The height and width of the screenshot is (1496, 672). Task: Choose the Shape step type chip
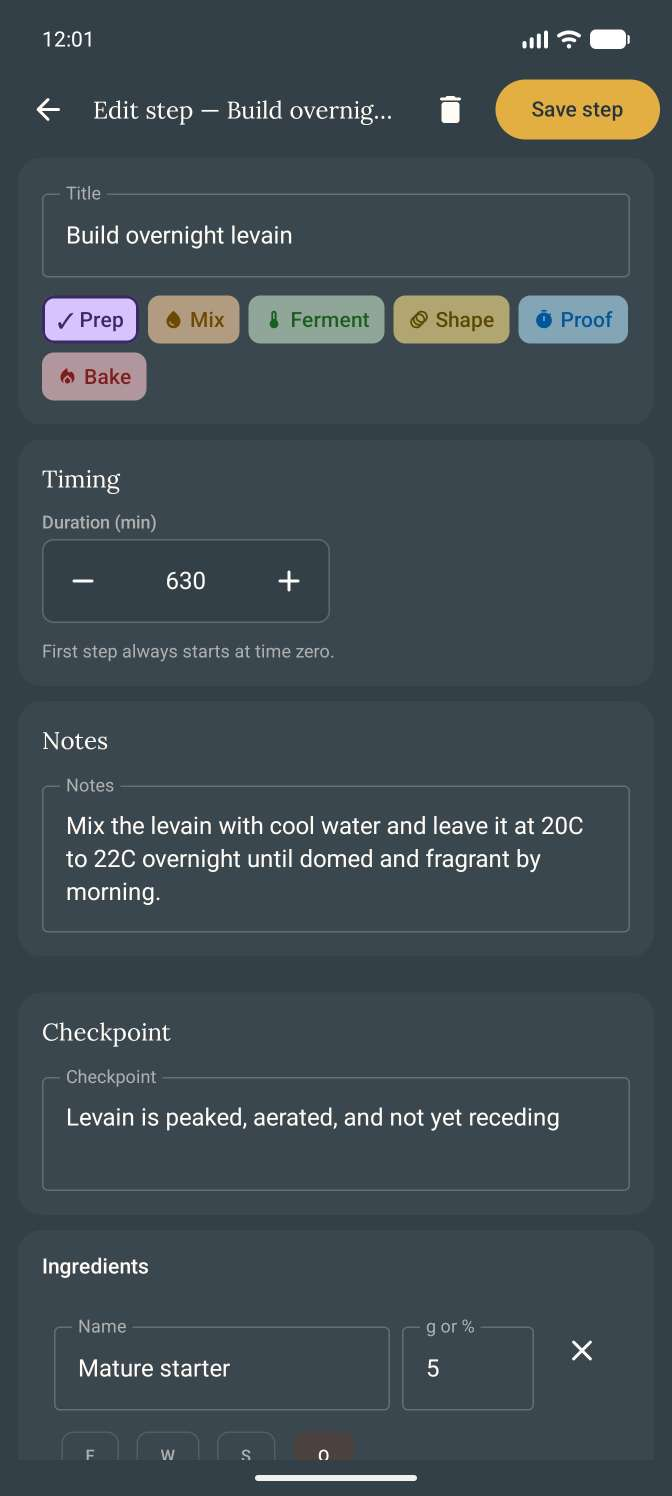coord(451,320)
